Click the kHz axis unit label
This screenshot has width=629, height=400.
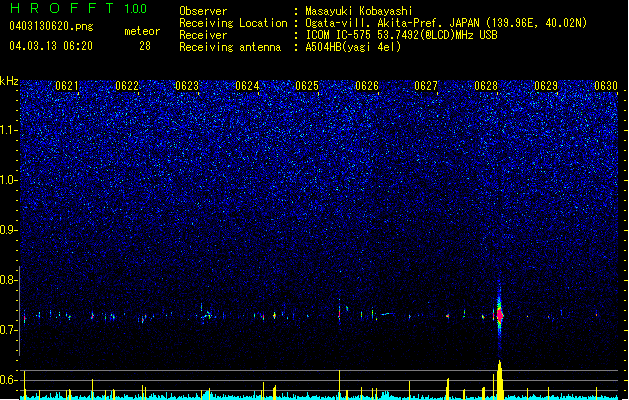pyautogui.click(x=9, y=81)
